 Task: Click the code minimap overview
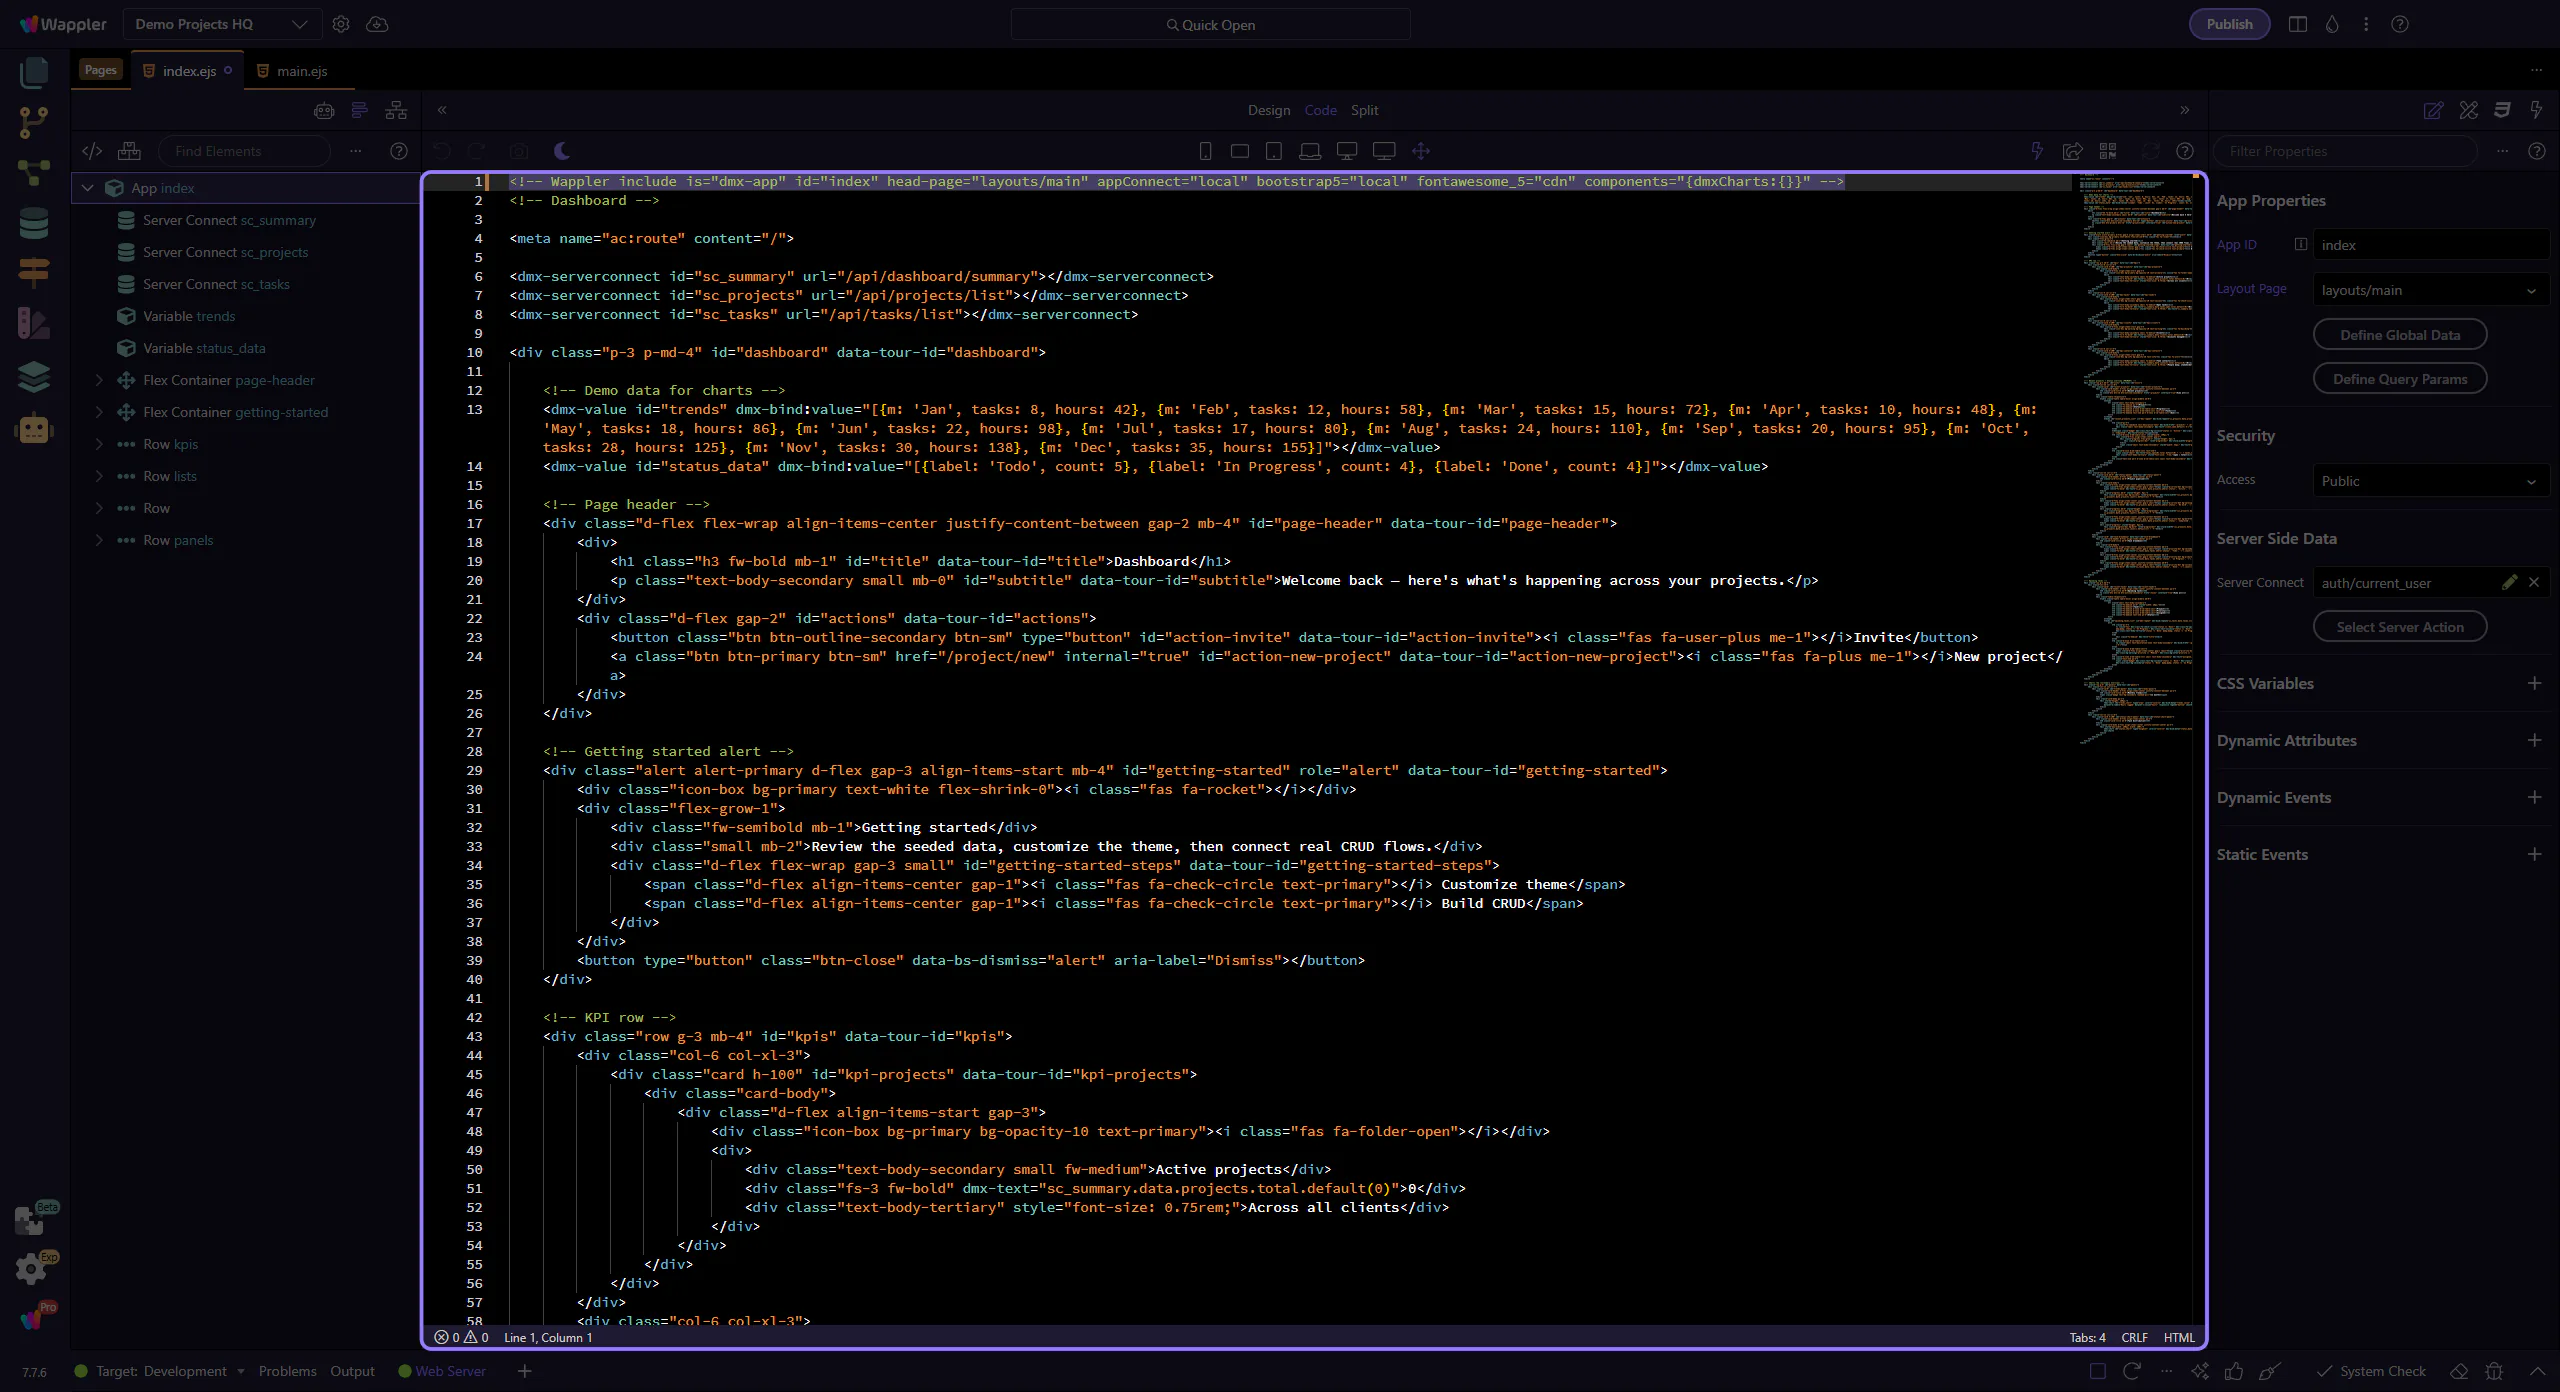(2137, 450)
